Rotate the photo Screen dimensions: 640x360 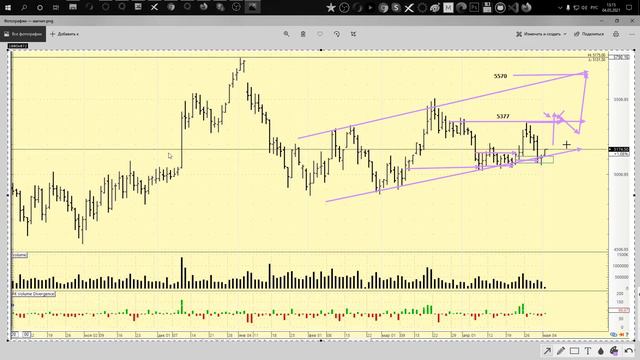(337, 34)
